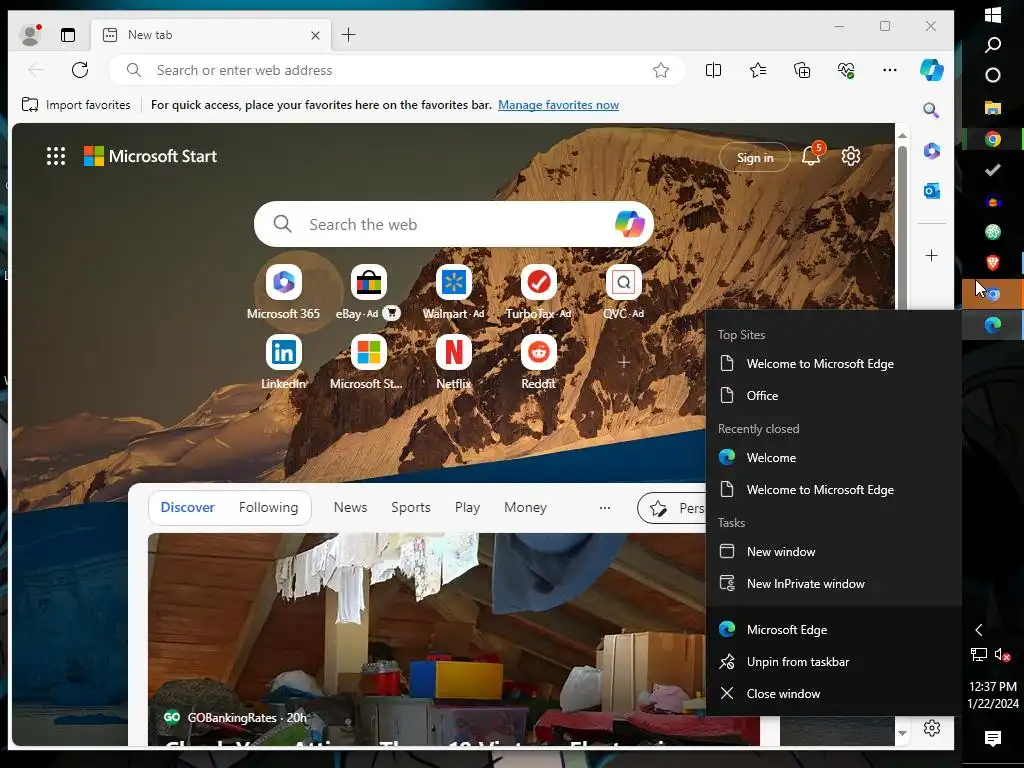Screen dimensions: 1024x768
Task: Add this page to favorites star
Action: coord(661,70)
